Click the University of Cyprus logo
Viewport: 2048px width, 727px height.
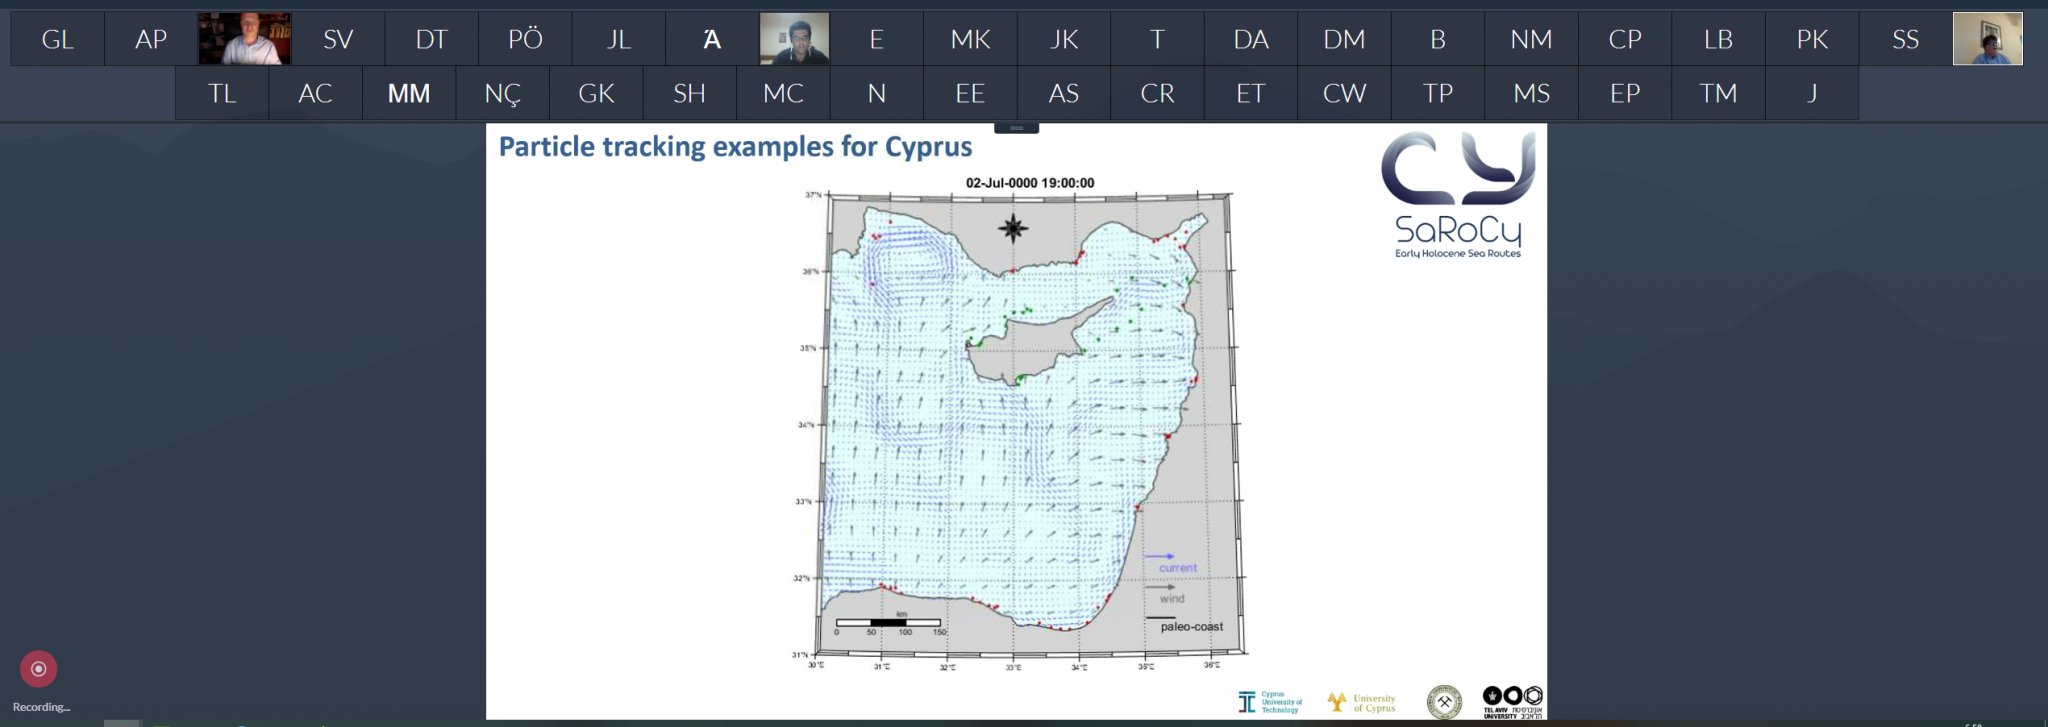[1361, 703]
